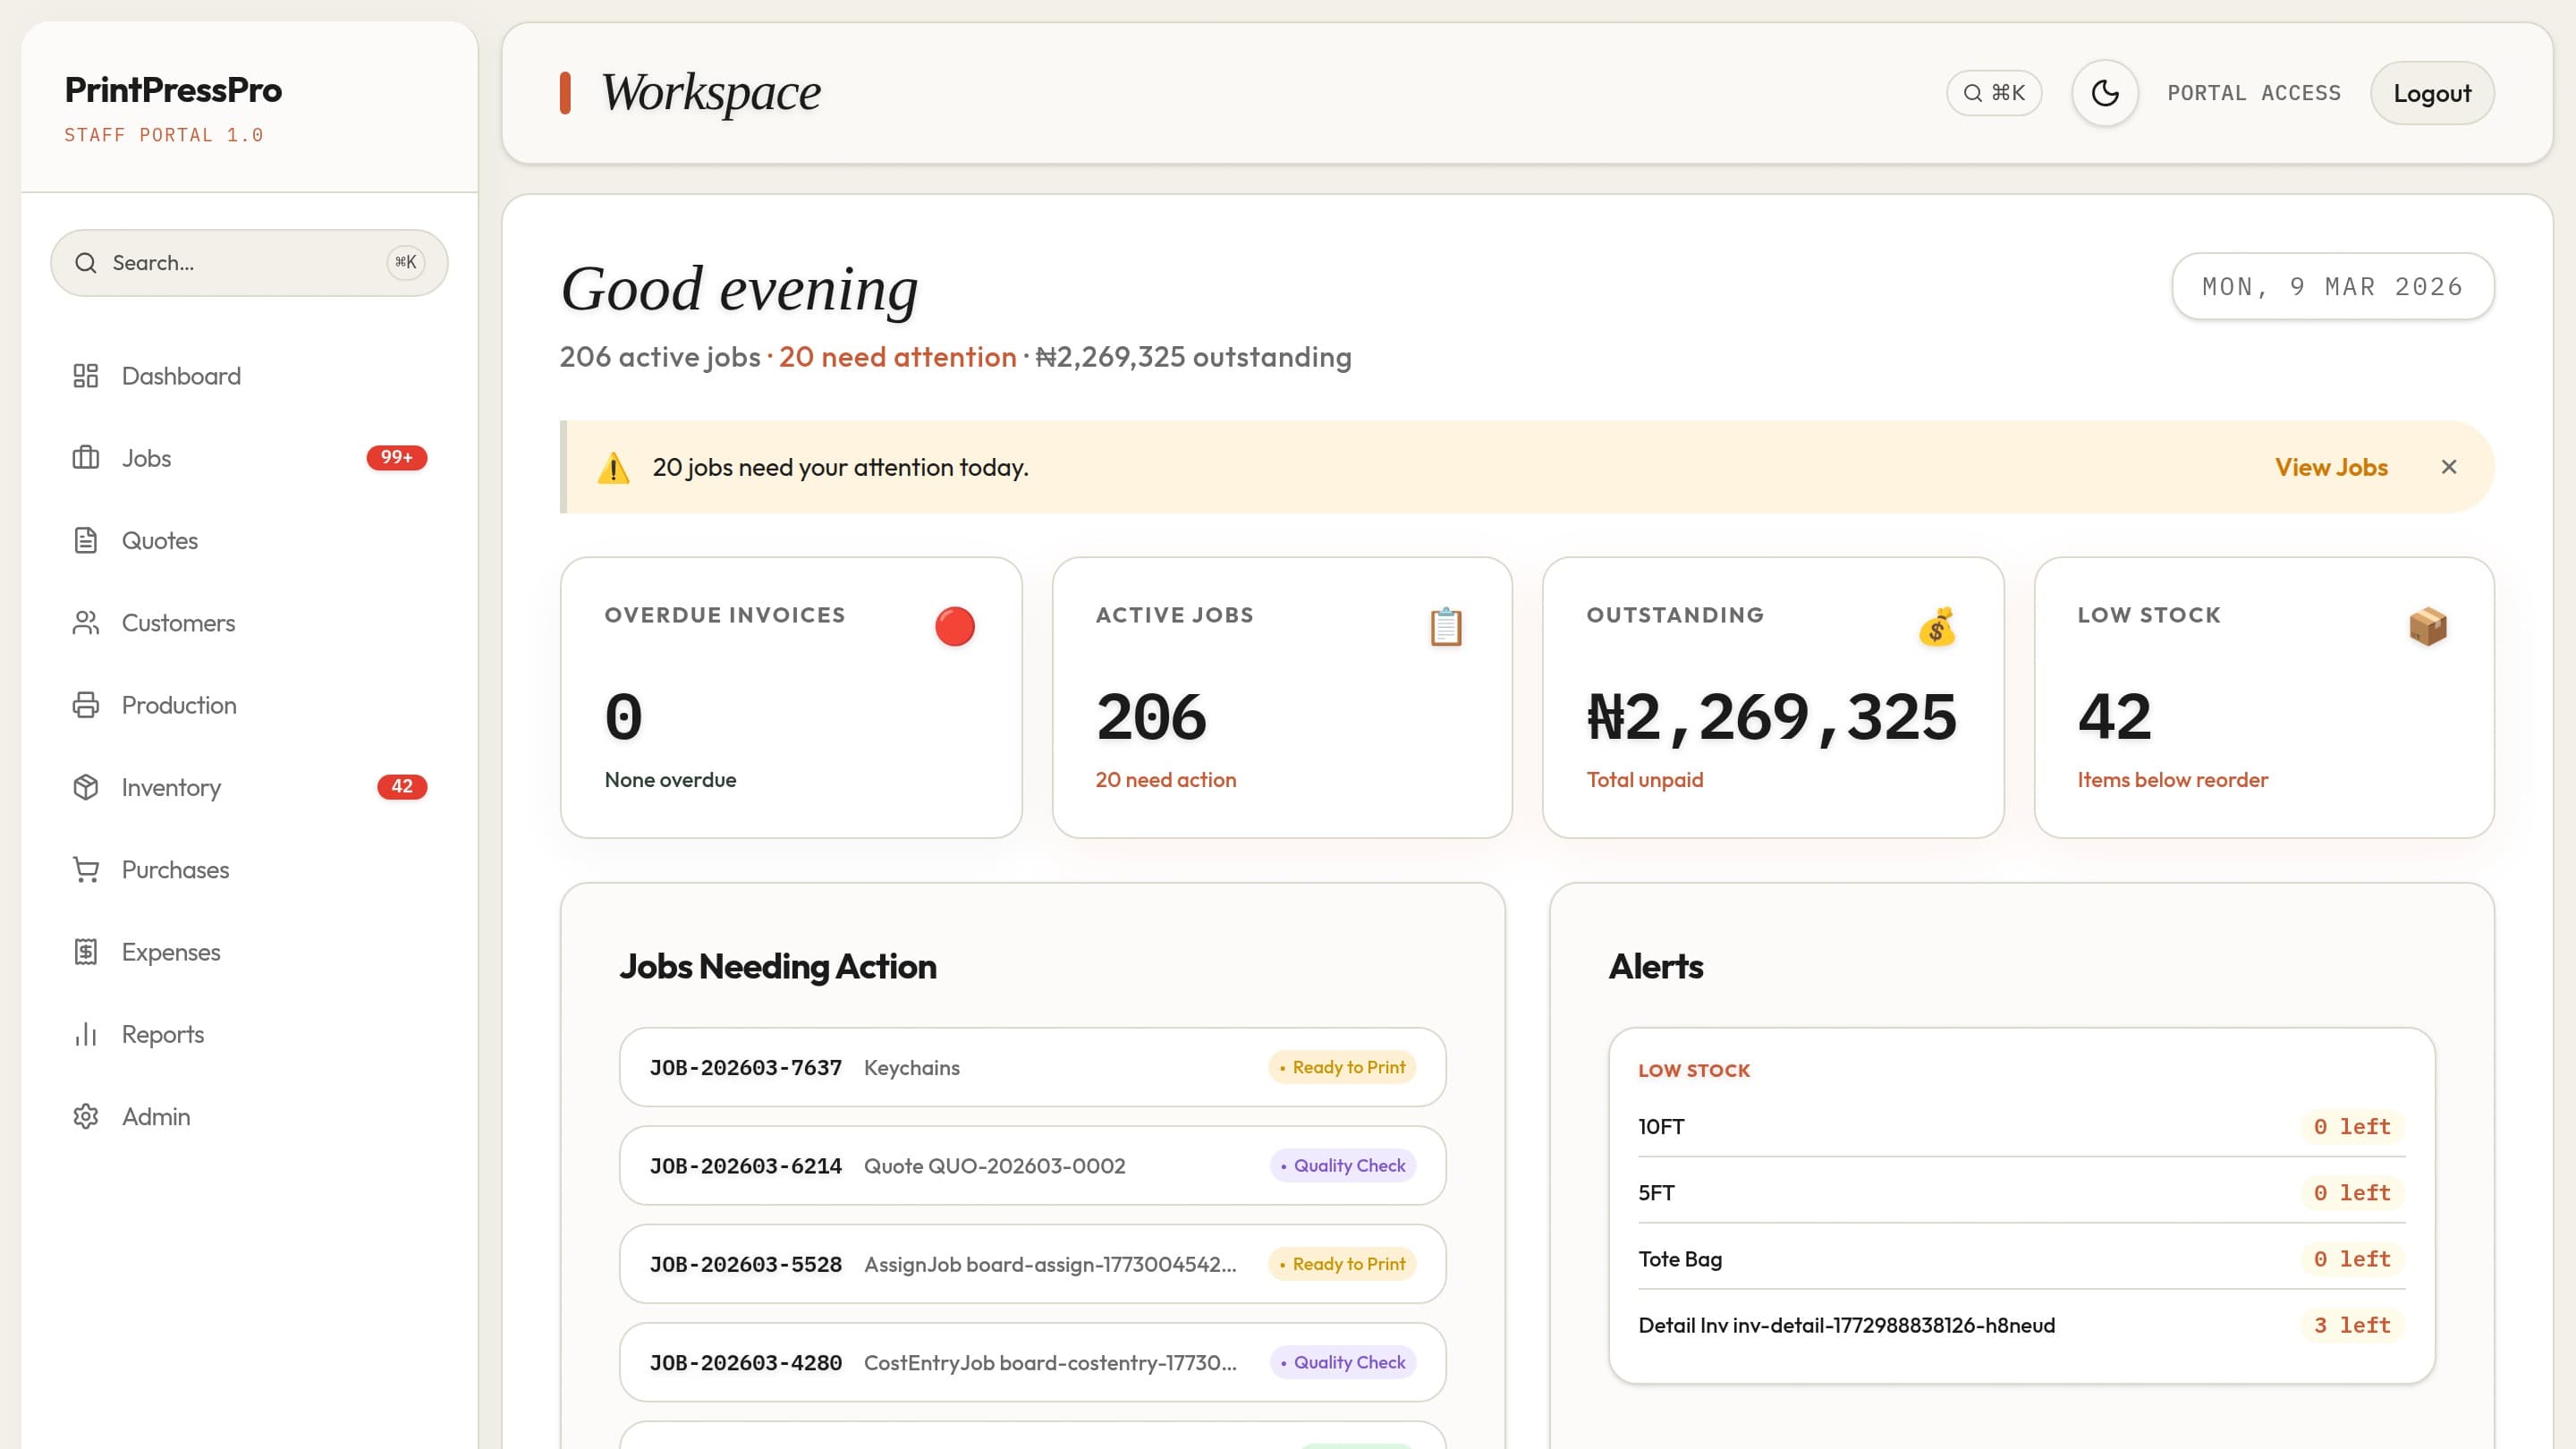The height and width of the screenshot is (1449, 2576).
Task: Click the Customers people icon
Action: click(86, 622)
